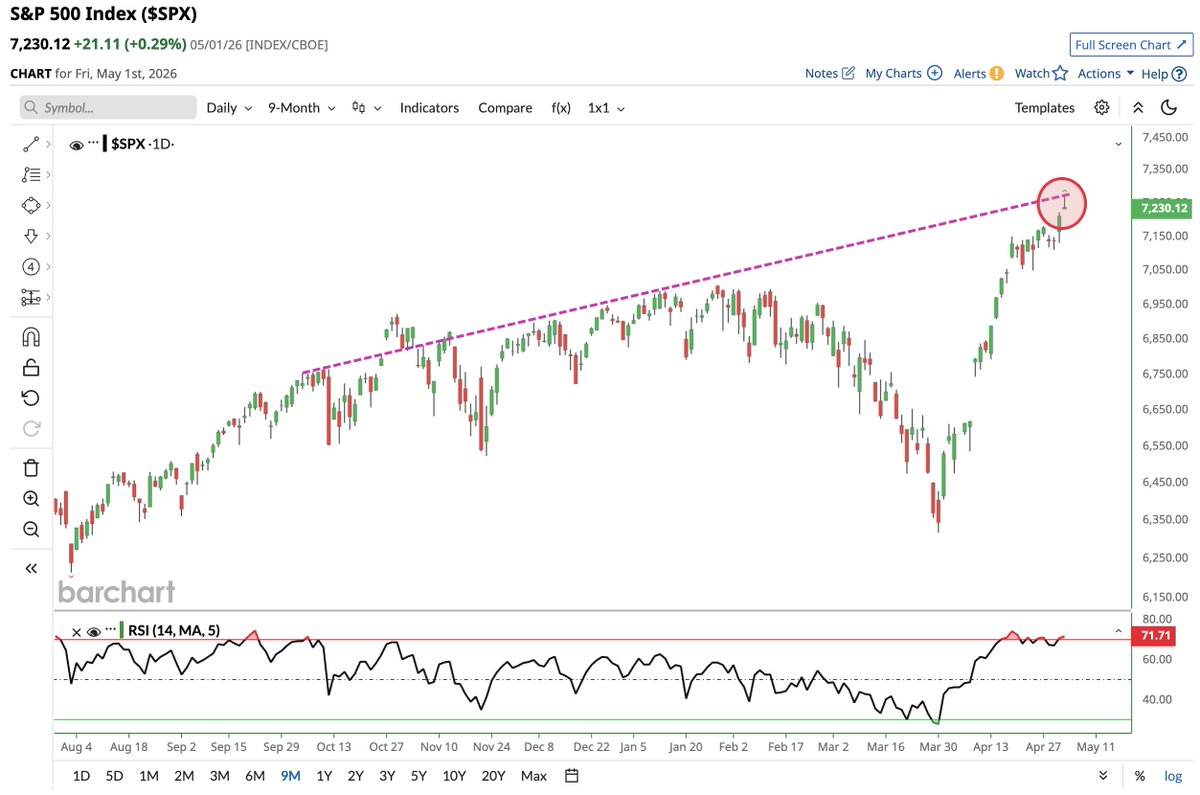Select the shapes drawing tool

click(30, 205)
